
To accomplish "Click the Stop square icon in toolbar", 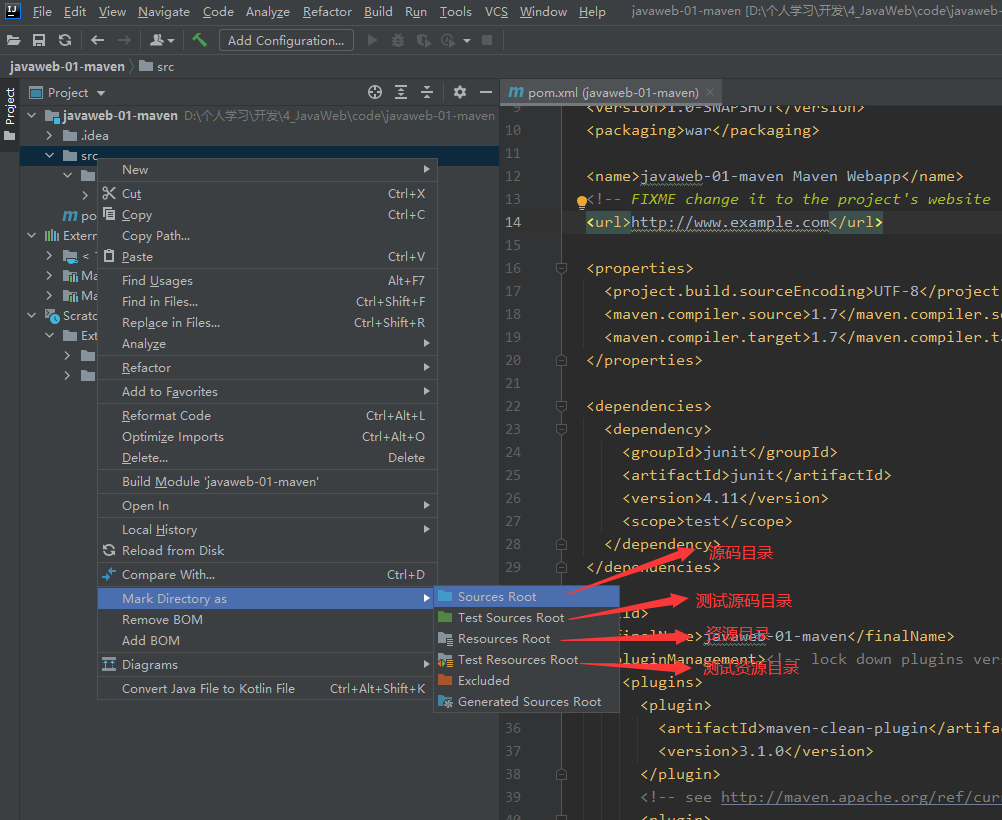I will [487, 40].
